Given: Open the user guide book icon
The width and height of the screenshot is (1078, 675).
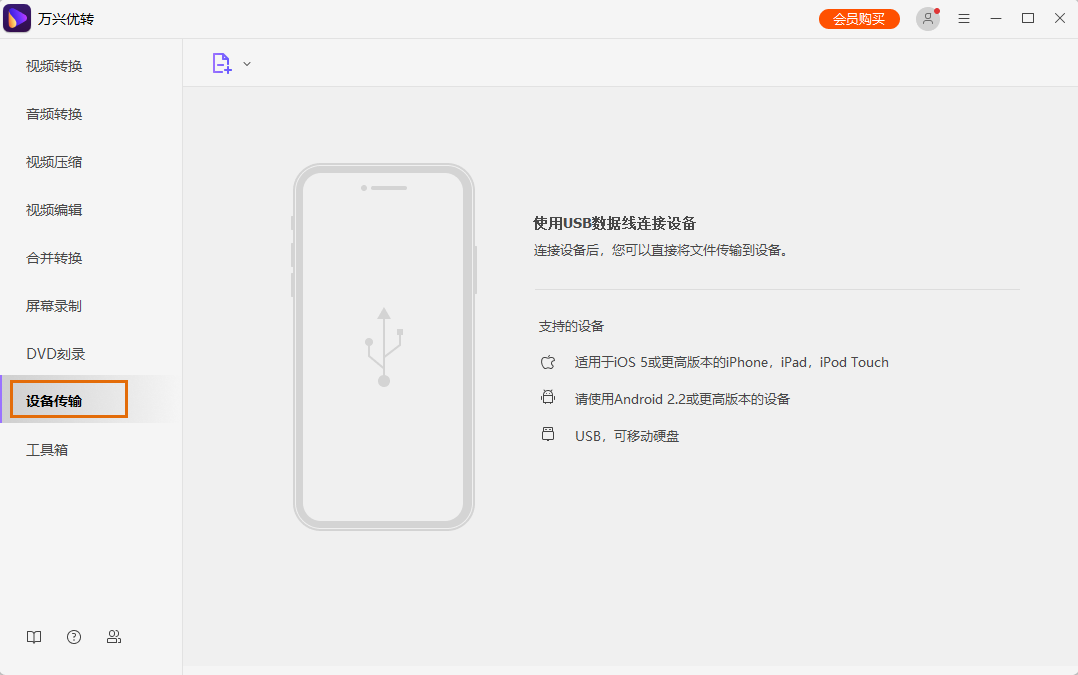Looking at the screenshot, I should coord(34,637).
